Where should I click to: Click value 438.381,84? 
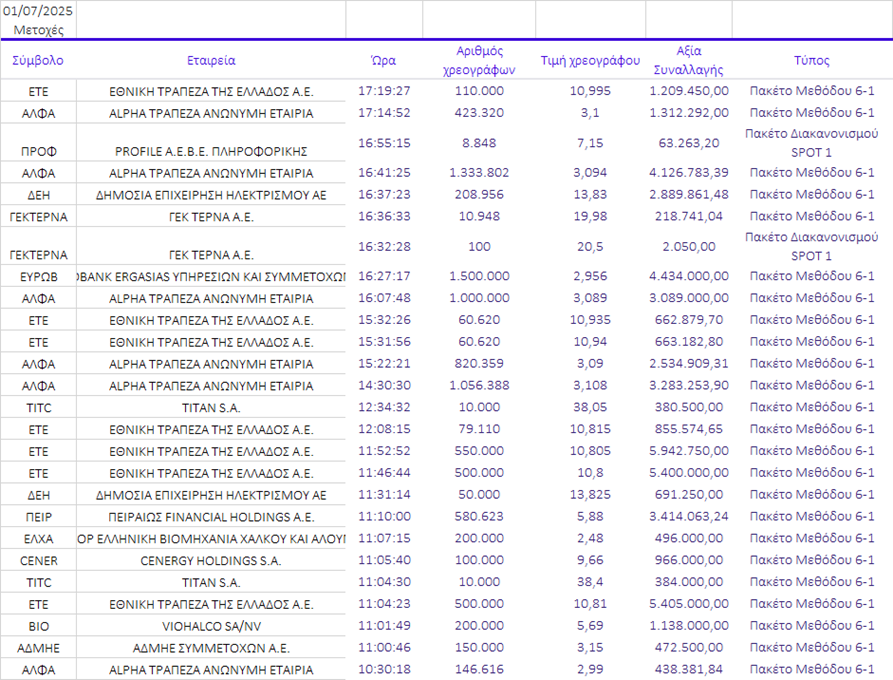[689, 669]
